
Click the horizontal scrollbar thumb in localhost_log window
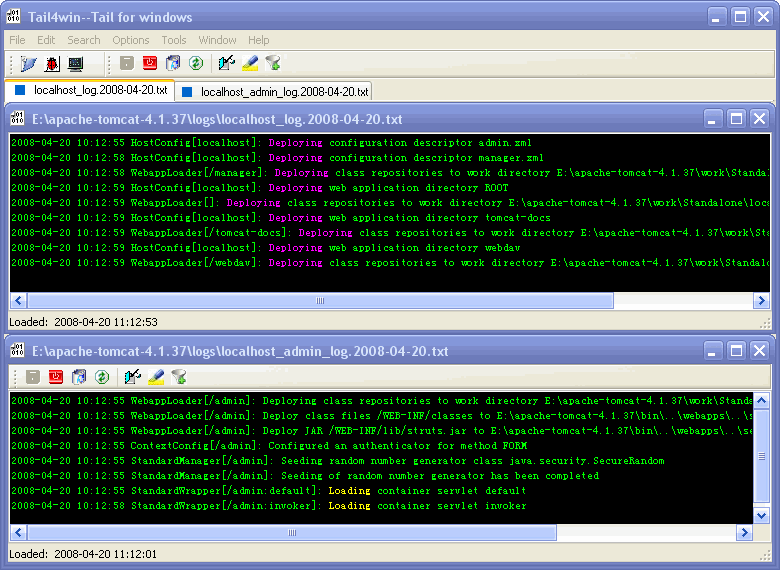(x=320, y=300)
